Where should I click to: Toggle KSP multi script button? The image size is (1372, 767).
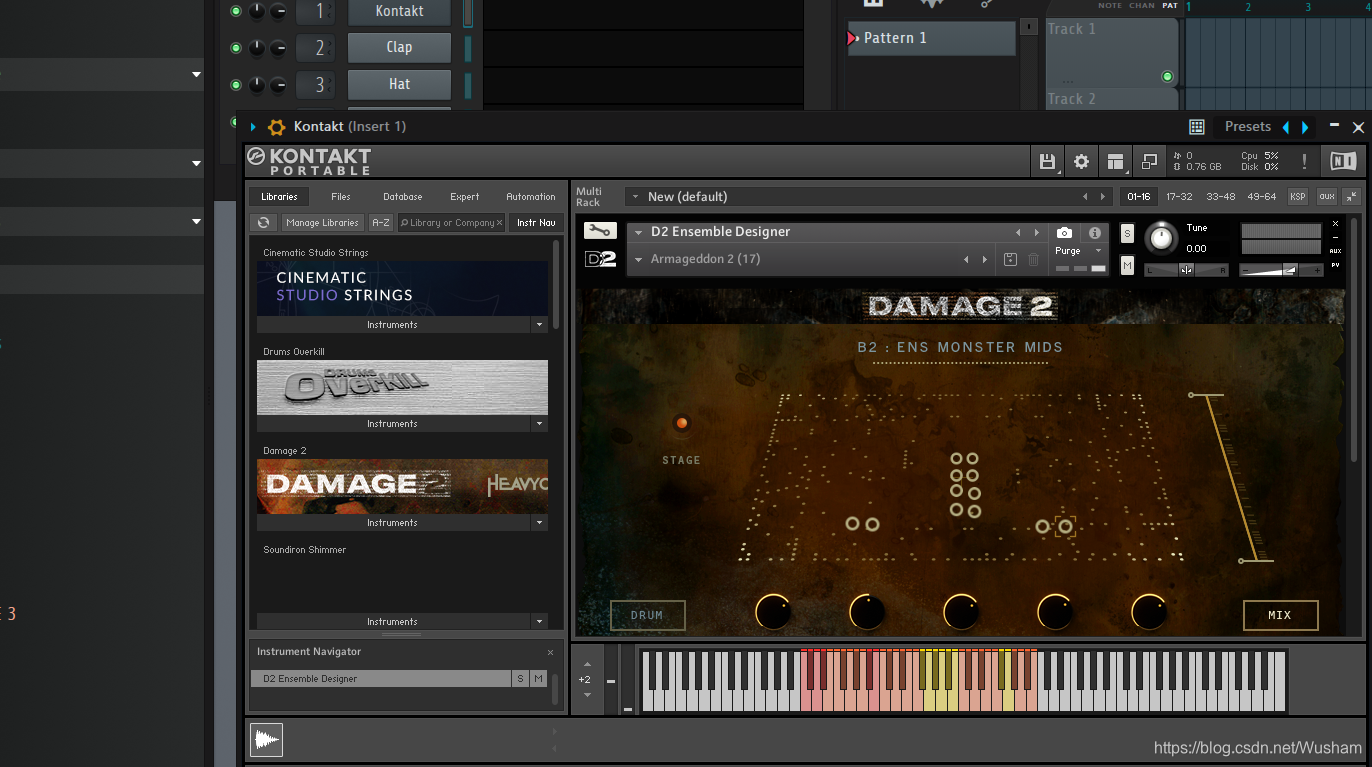pyautogui.click(x=1298, y=197)
